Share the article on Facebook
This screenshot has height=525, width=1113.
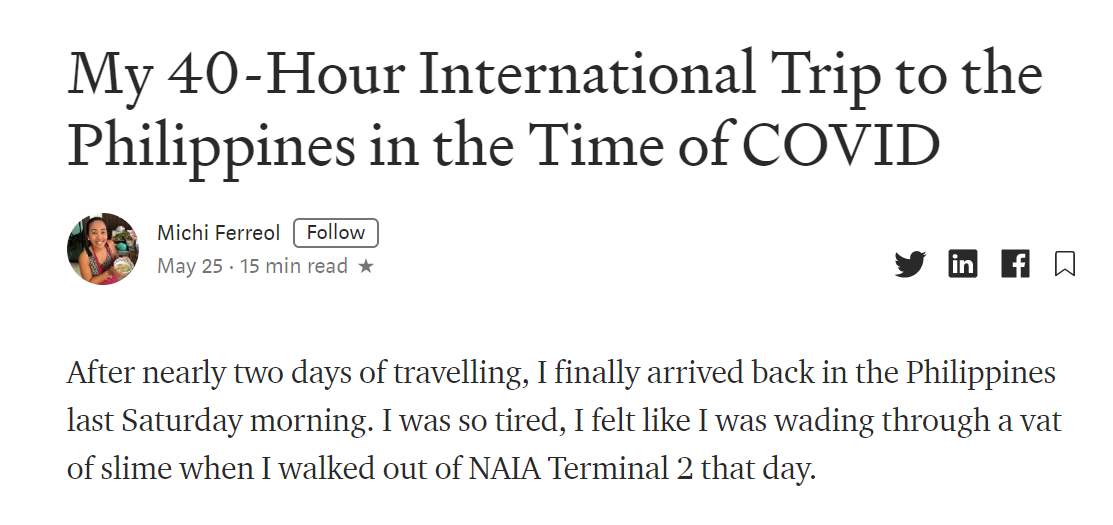click(x=1015, y=264)
